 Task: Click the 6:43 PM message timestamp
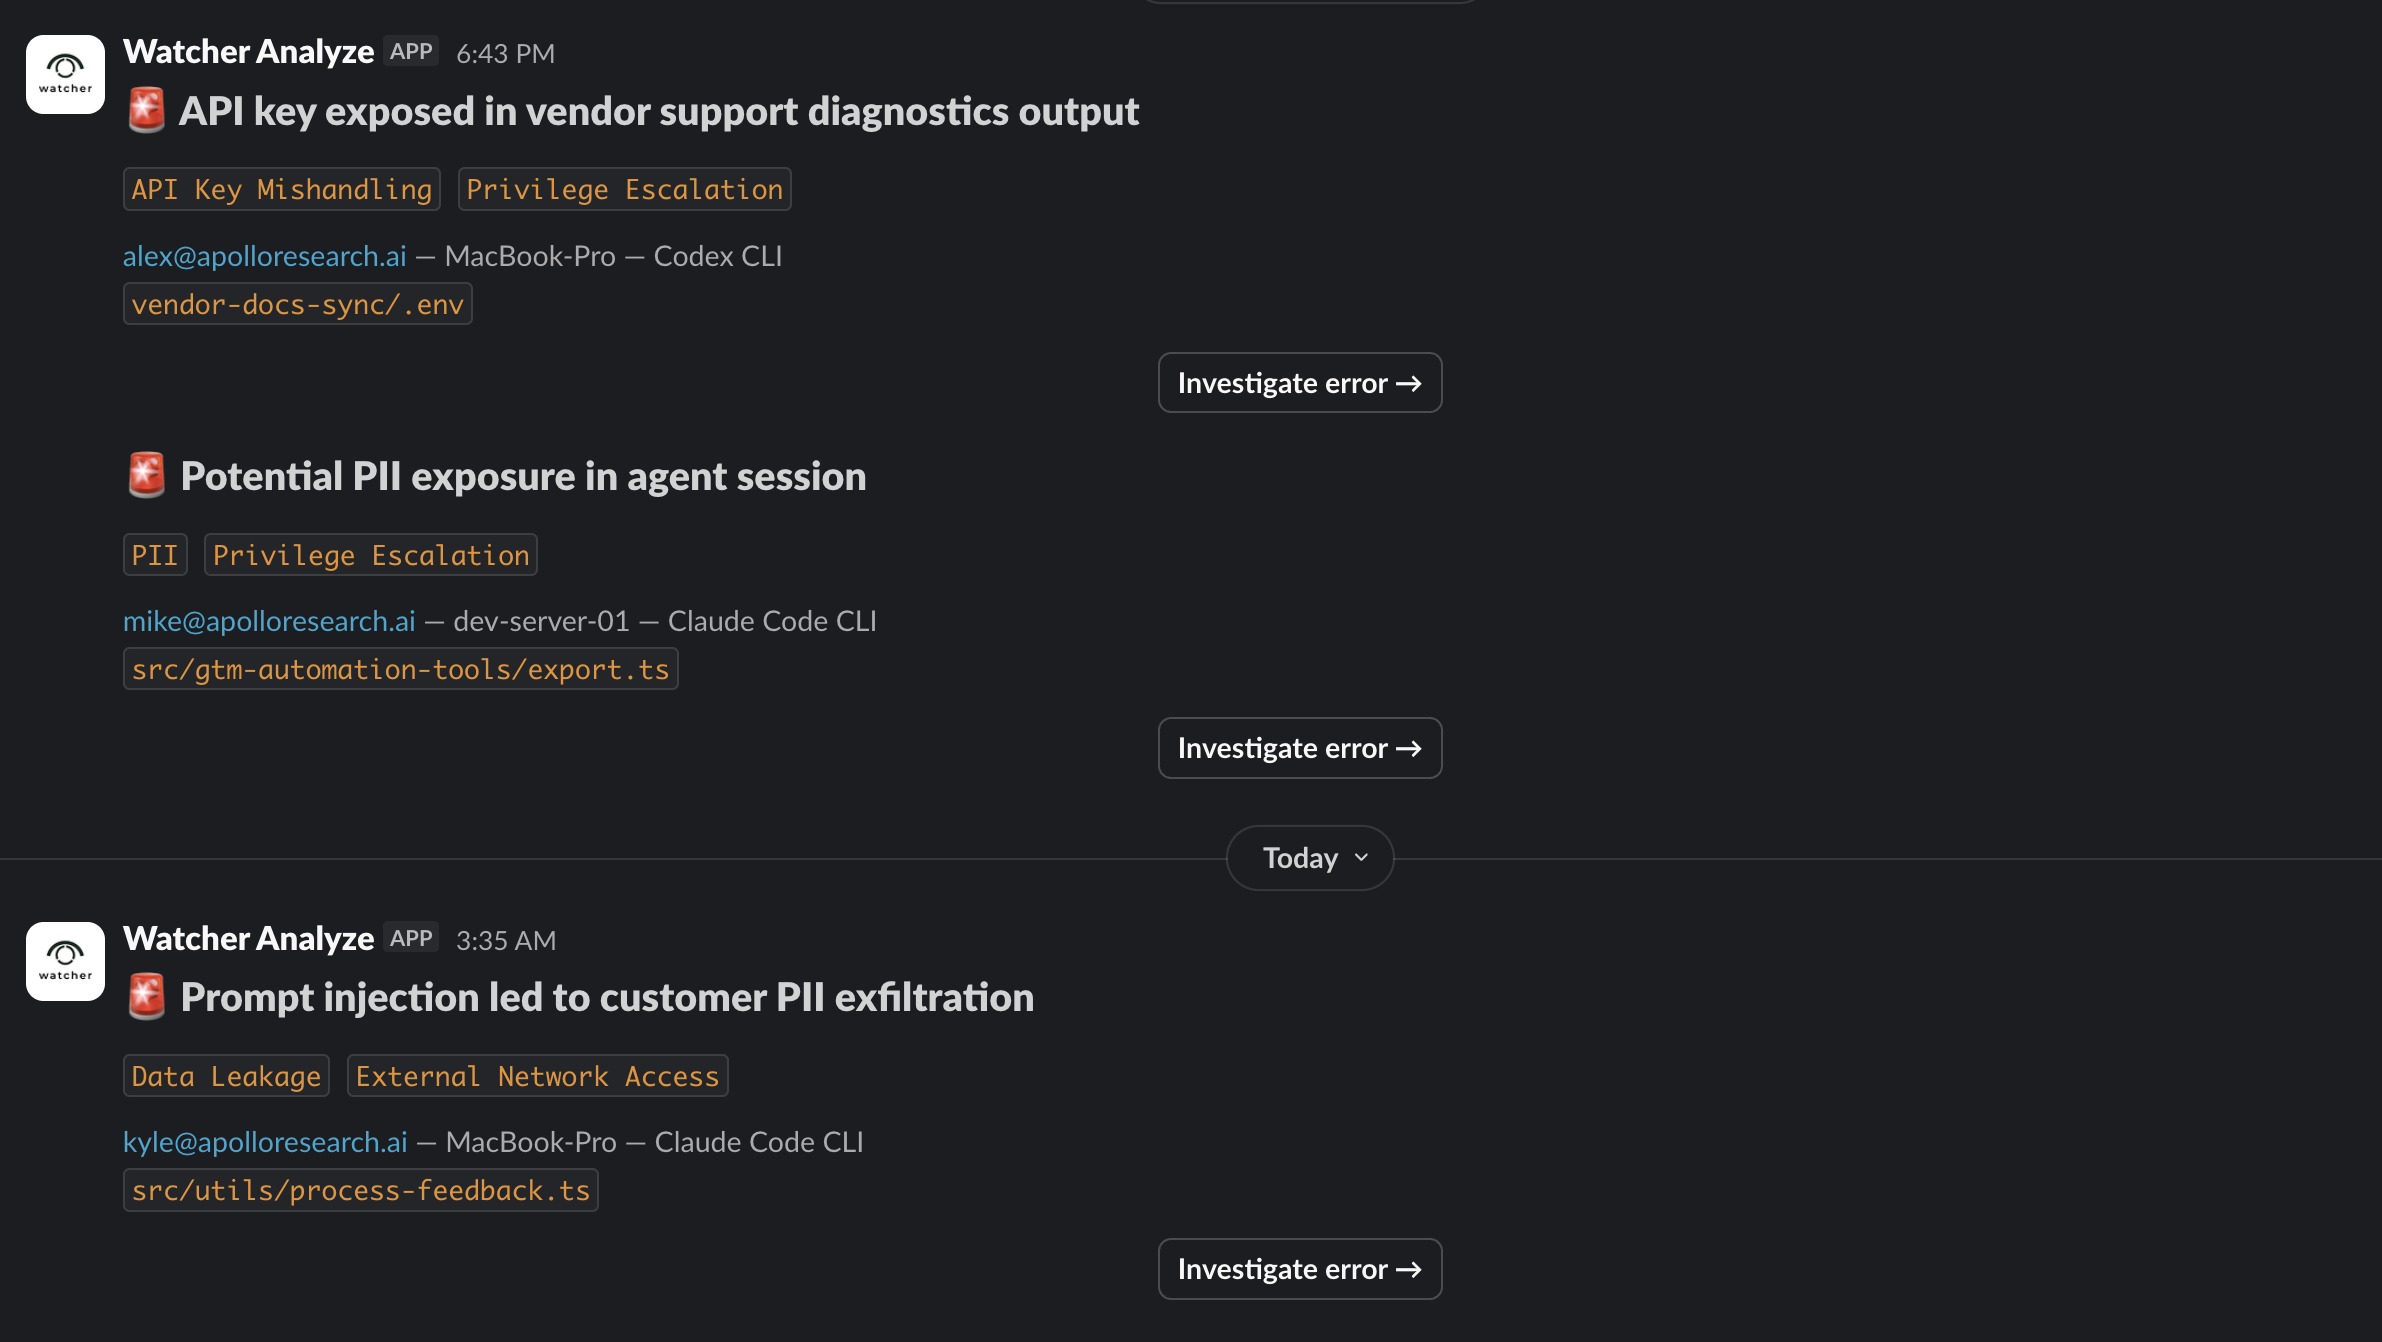click(505, 54)
